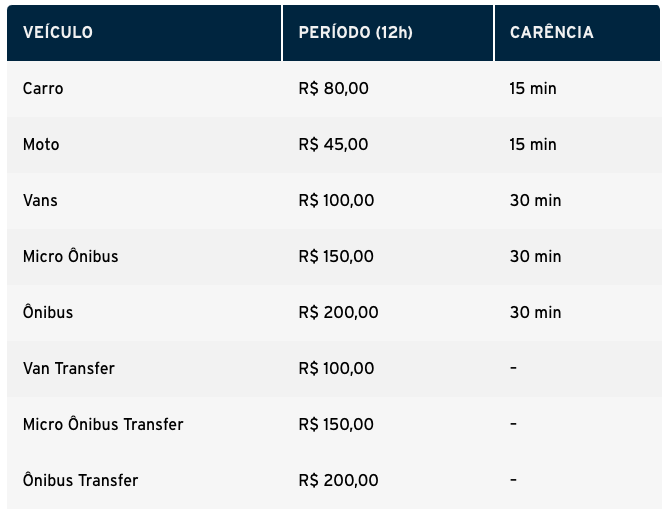Click the PERÍODO (12h) column header
This screenshot has width=664, height=512.
(355, 32)
